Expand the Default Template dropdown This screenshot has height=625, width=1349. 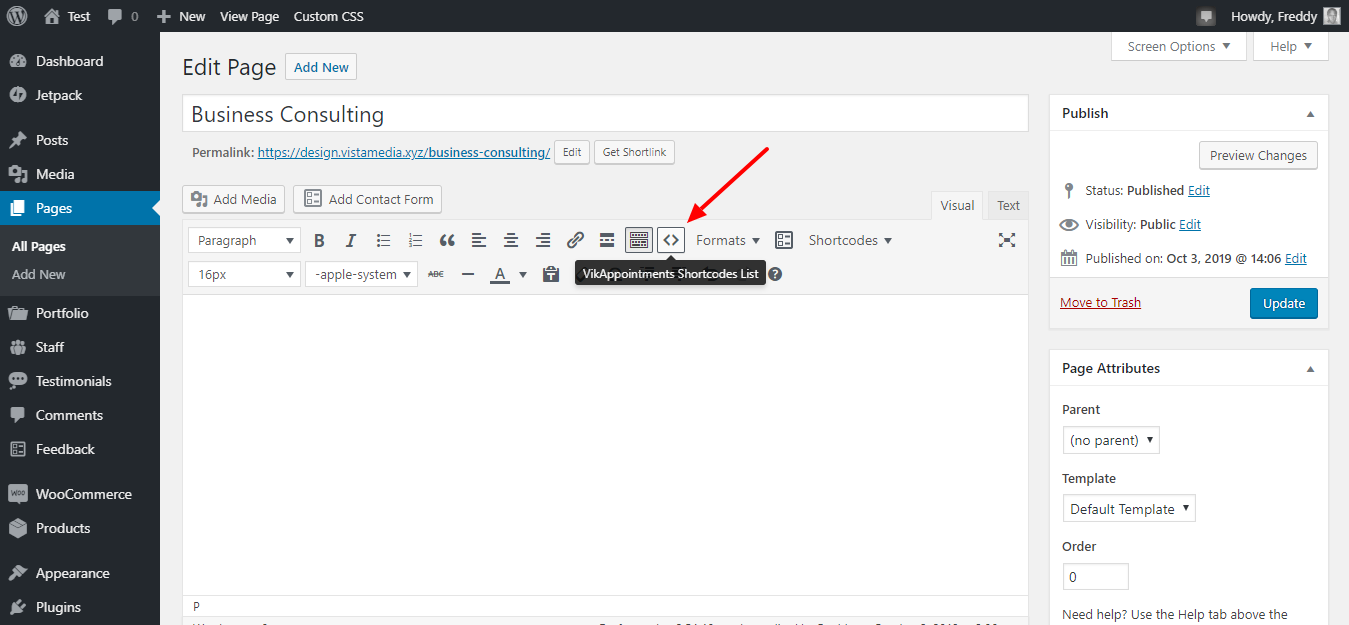pos(1129,509)
